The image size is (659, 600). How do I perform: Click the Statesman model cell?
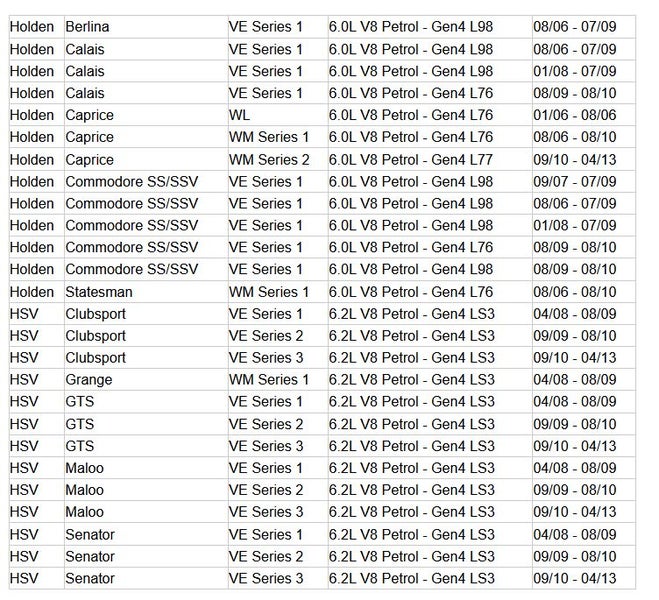pyautogui.click(x=102, y=291)
